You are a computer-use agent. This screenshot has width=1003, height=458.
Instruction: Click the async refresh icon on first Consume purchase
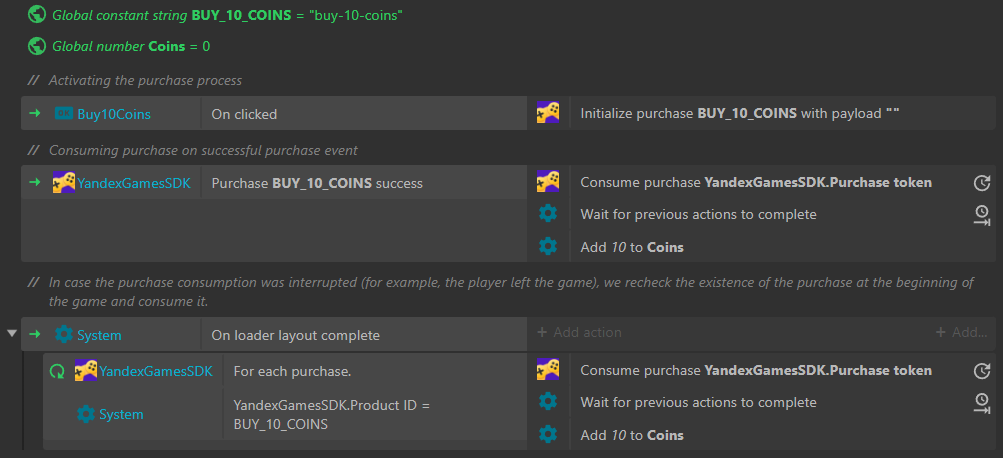point(981,183)
